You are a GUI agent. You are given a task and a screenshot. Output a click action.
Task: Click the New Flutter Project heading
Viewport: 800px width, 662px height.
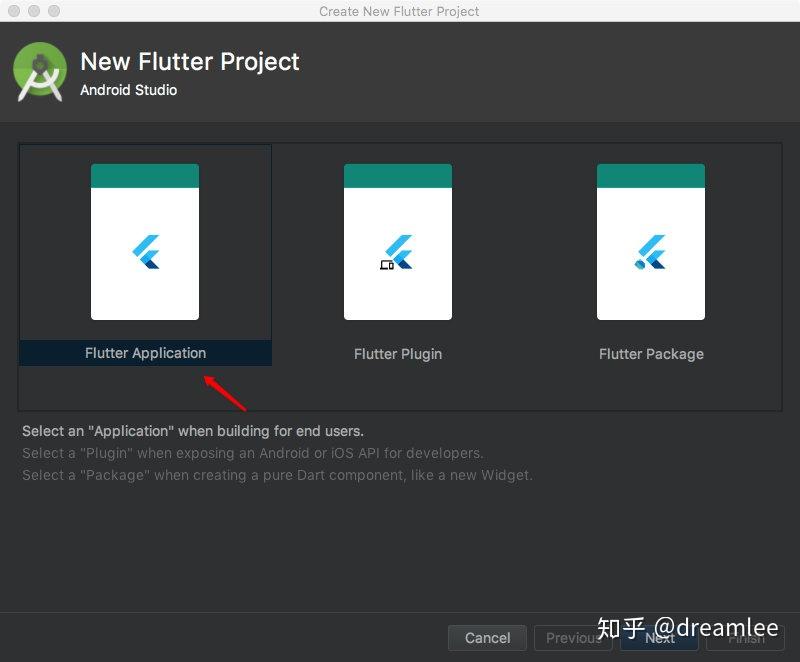(x=190, y=62)
